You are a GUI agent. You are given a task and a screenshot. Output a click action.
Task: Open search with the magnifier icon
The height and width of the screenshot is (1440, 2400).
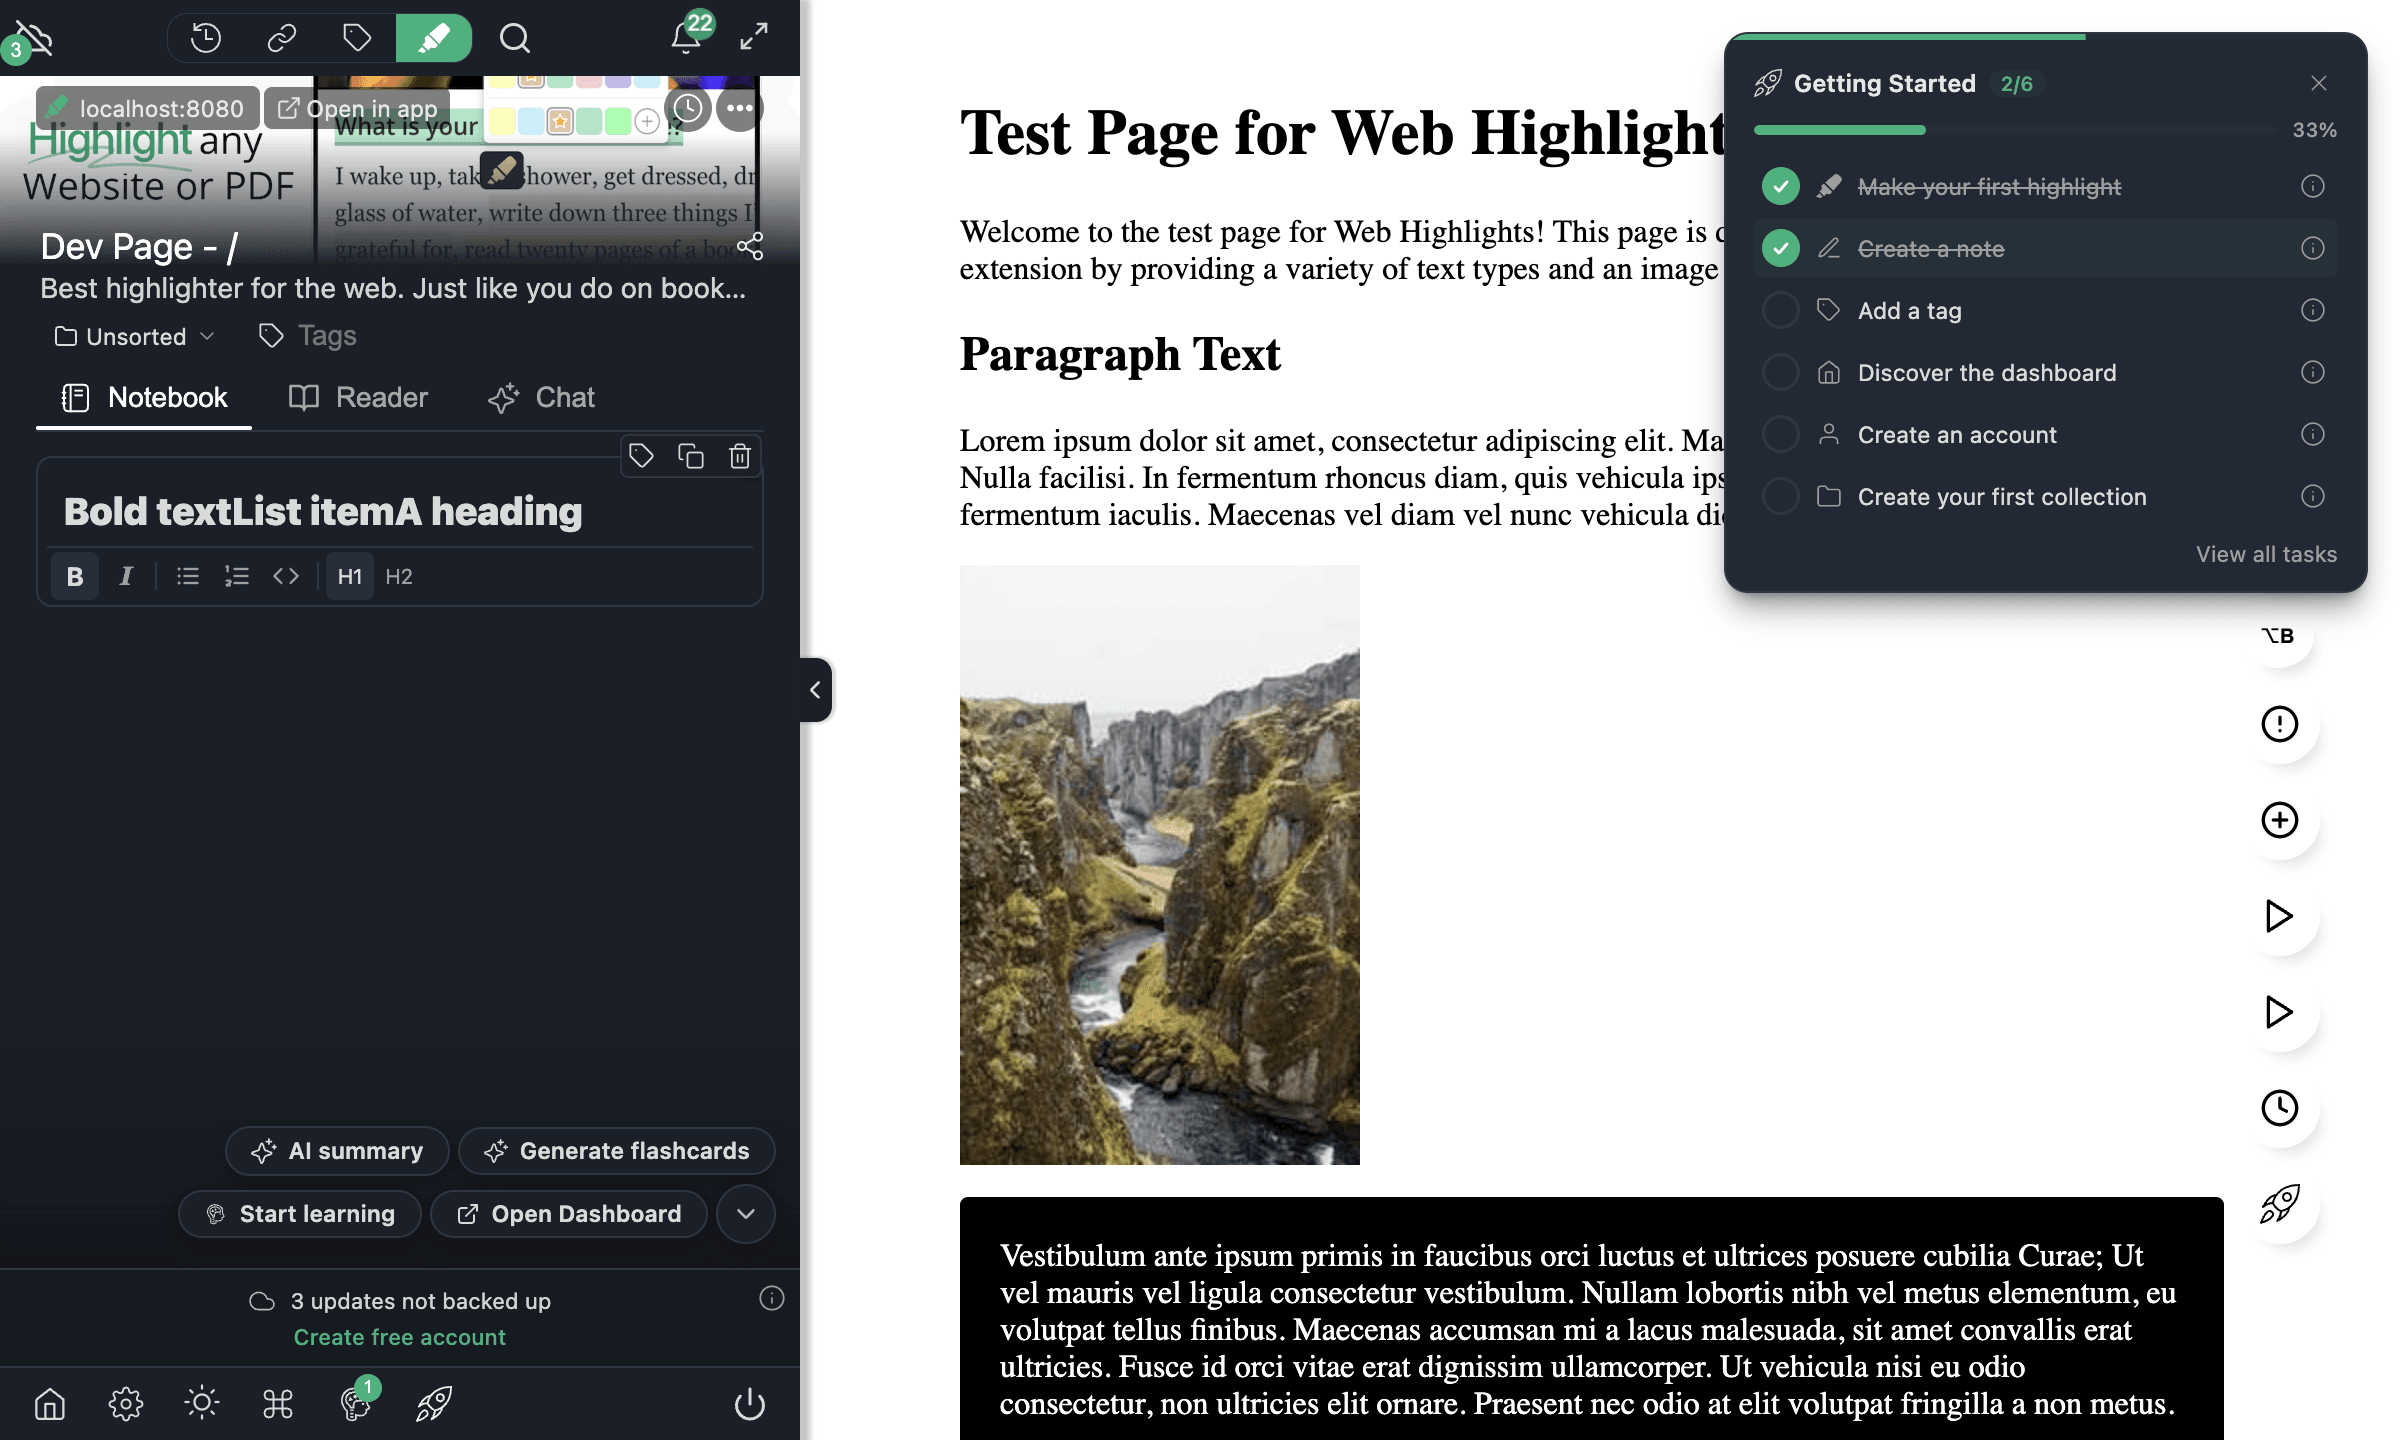tap(515, 38)
